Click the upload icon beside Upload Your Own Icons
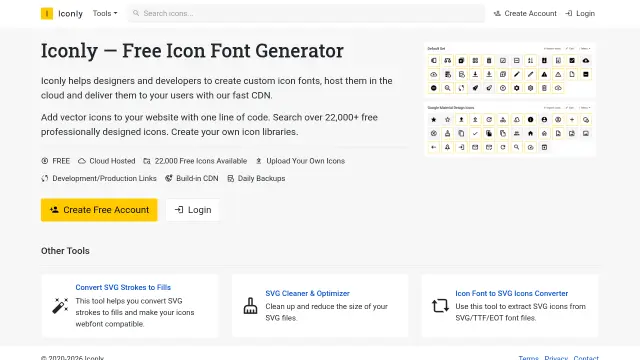This screenshot has height=360, width=640. pos(259,161)
